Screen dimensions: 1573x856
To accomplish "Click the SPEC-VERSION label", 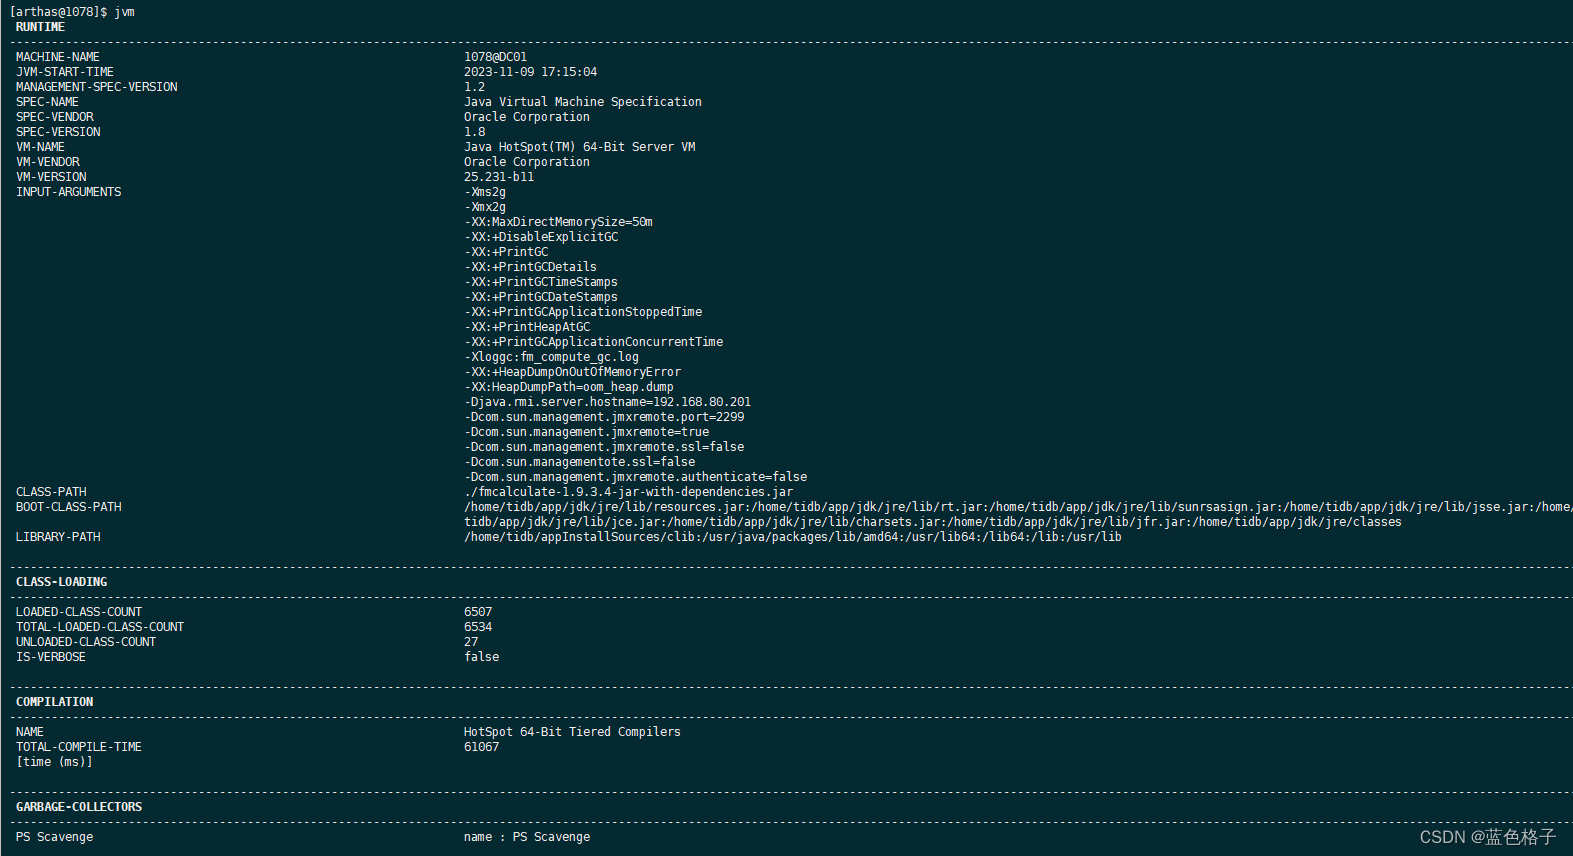I will point(58,132).
